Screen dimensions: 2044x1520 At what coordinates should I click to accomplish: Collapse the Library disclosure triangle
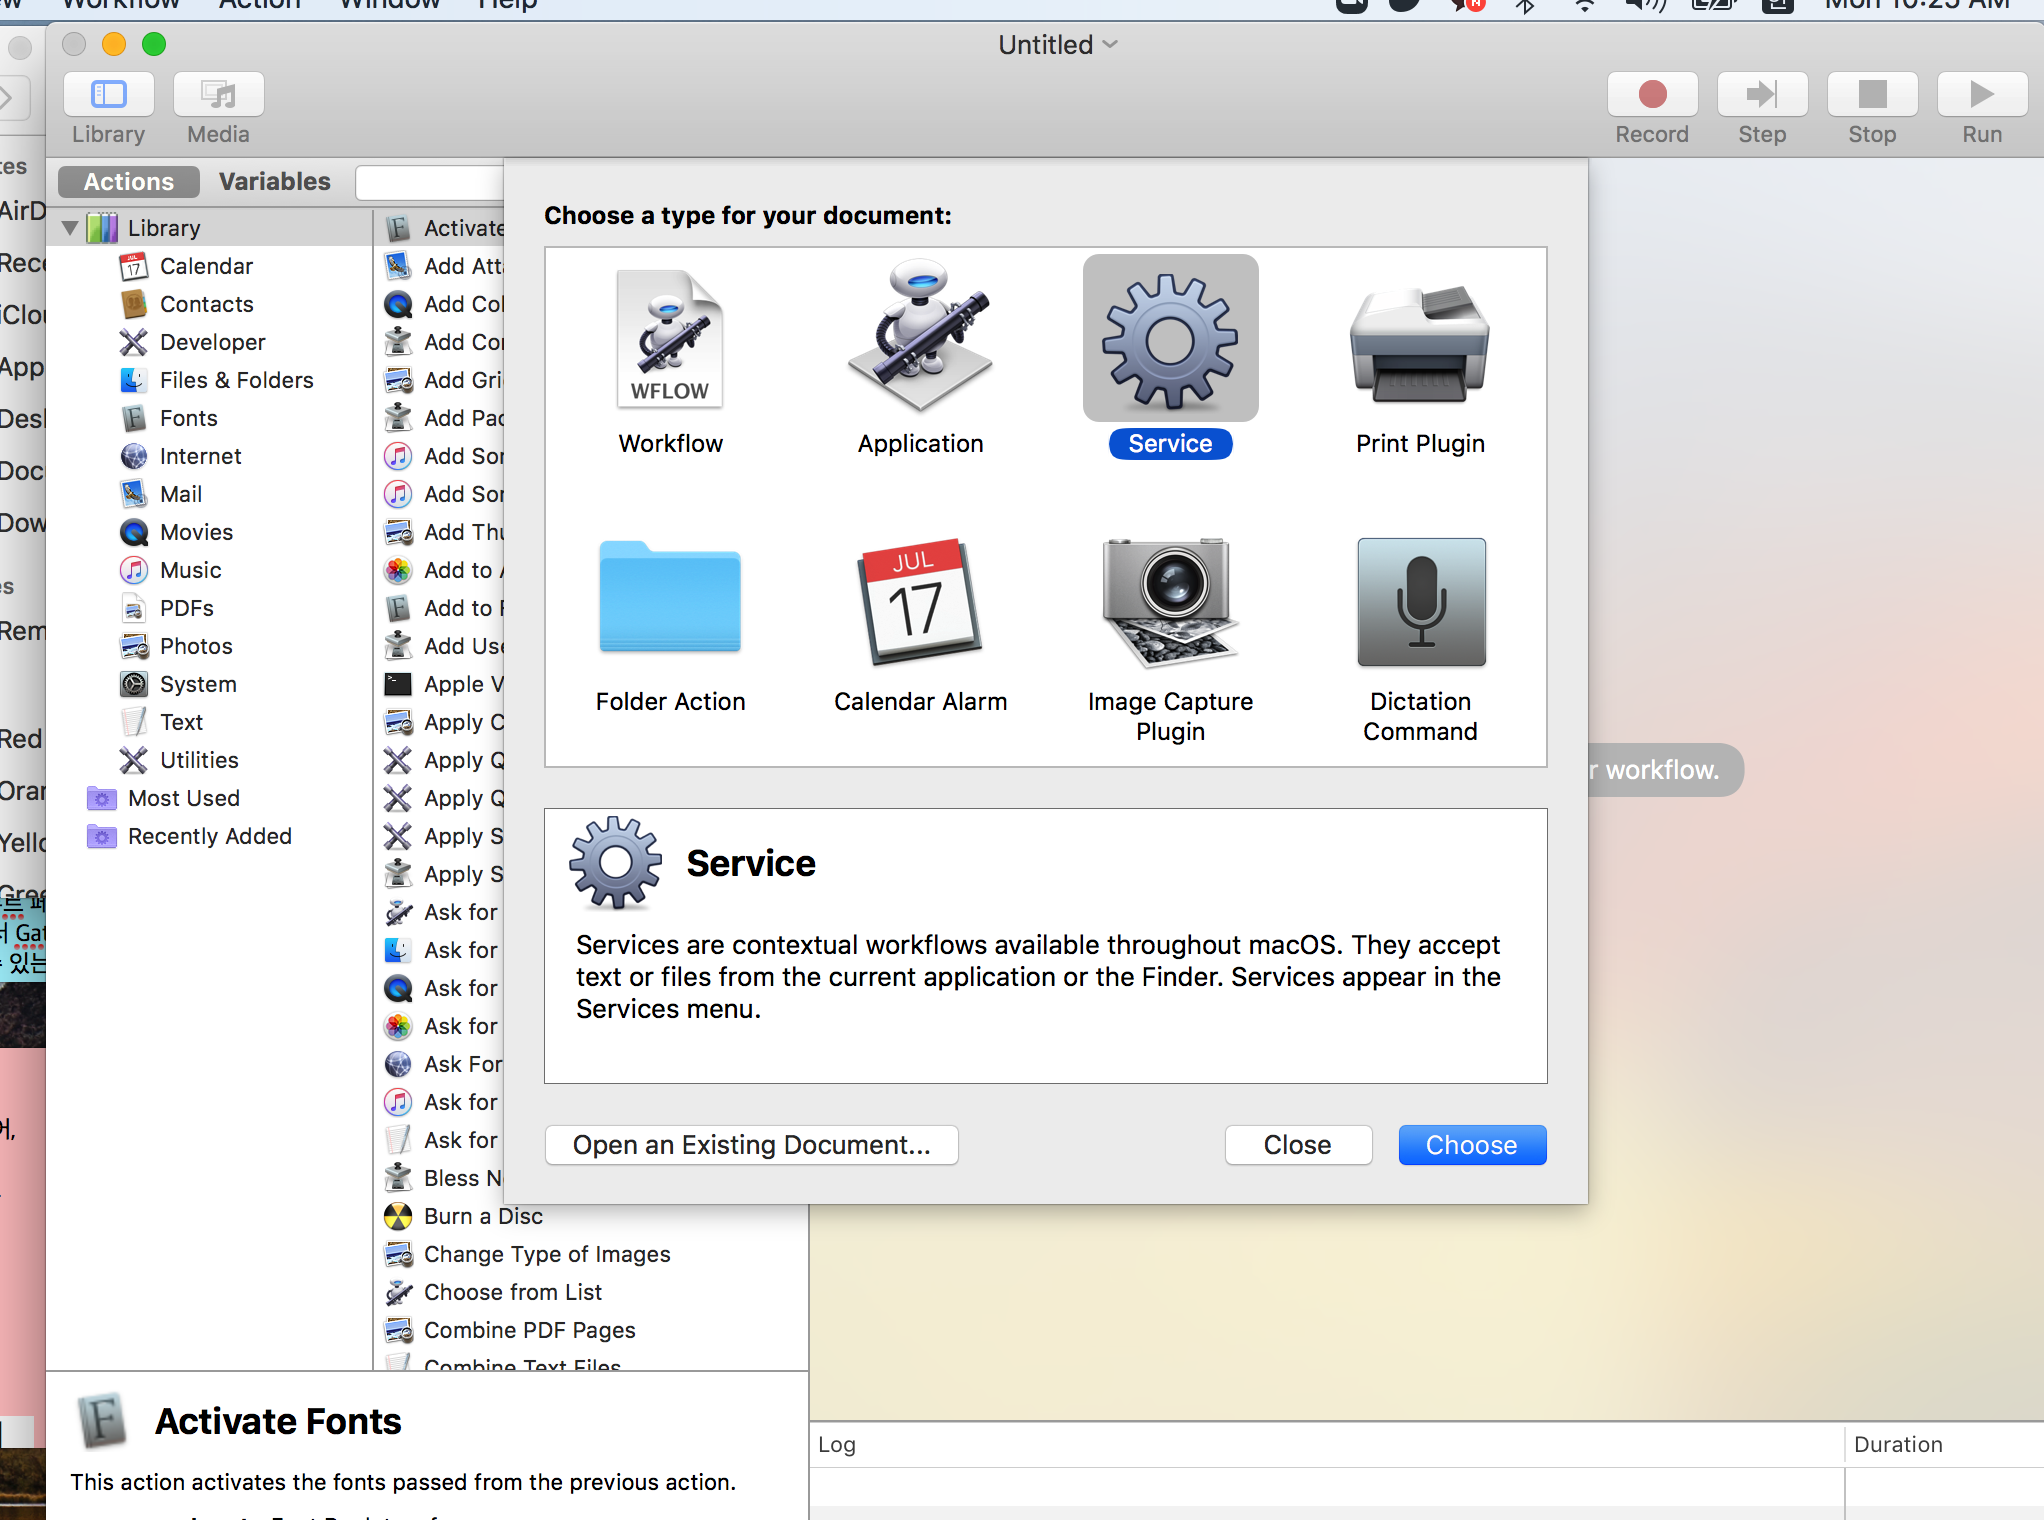coord(70,228)
